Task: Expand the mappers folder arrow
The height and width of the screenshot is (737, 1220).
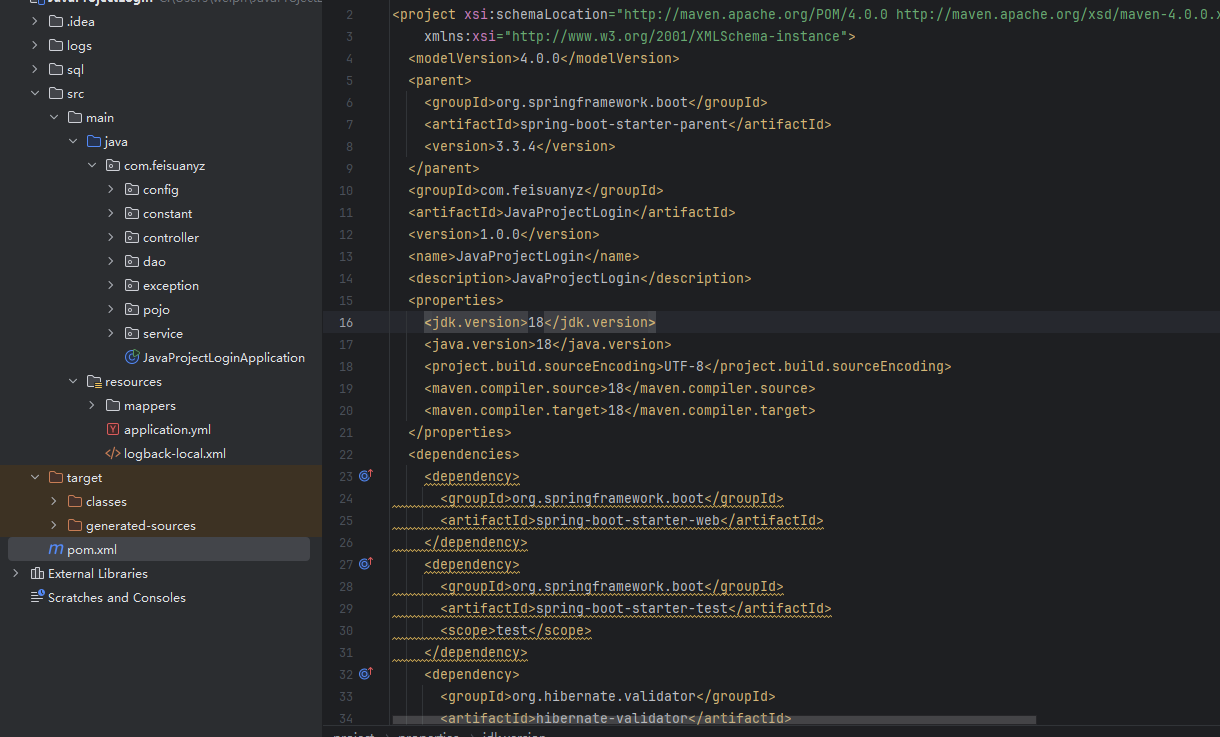Action: (x=92, y=405)
